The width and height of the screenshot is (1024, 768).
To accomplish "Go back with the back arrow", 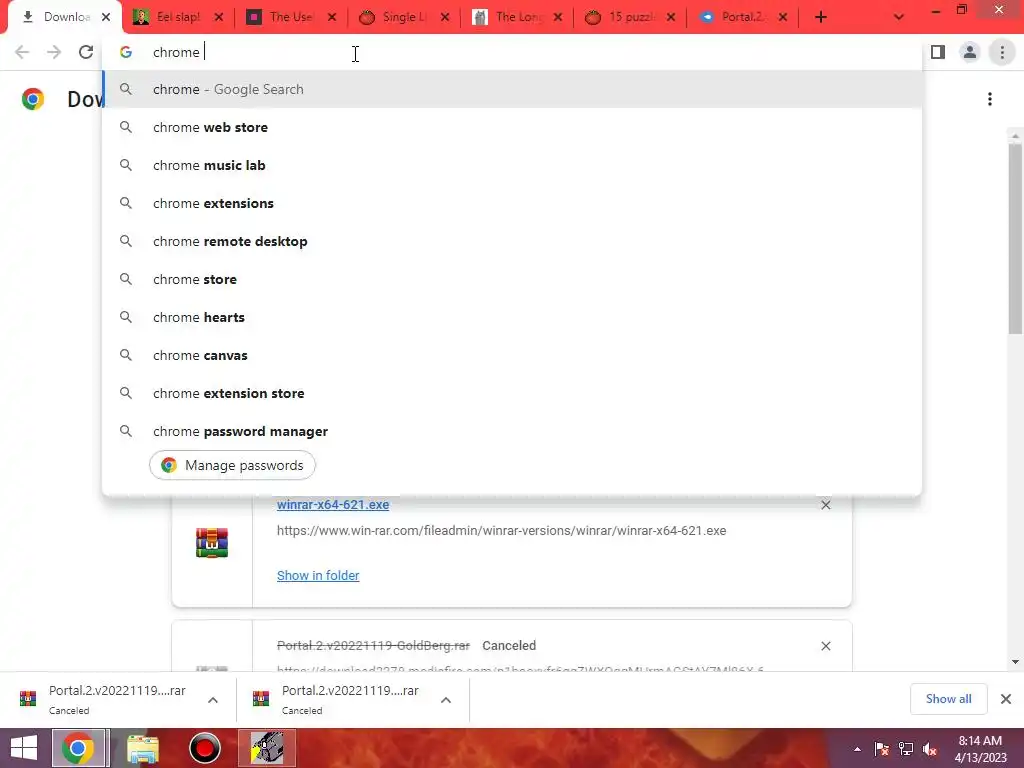I will click(x=22, y=52).
